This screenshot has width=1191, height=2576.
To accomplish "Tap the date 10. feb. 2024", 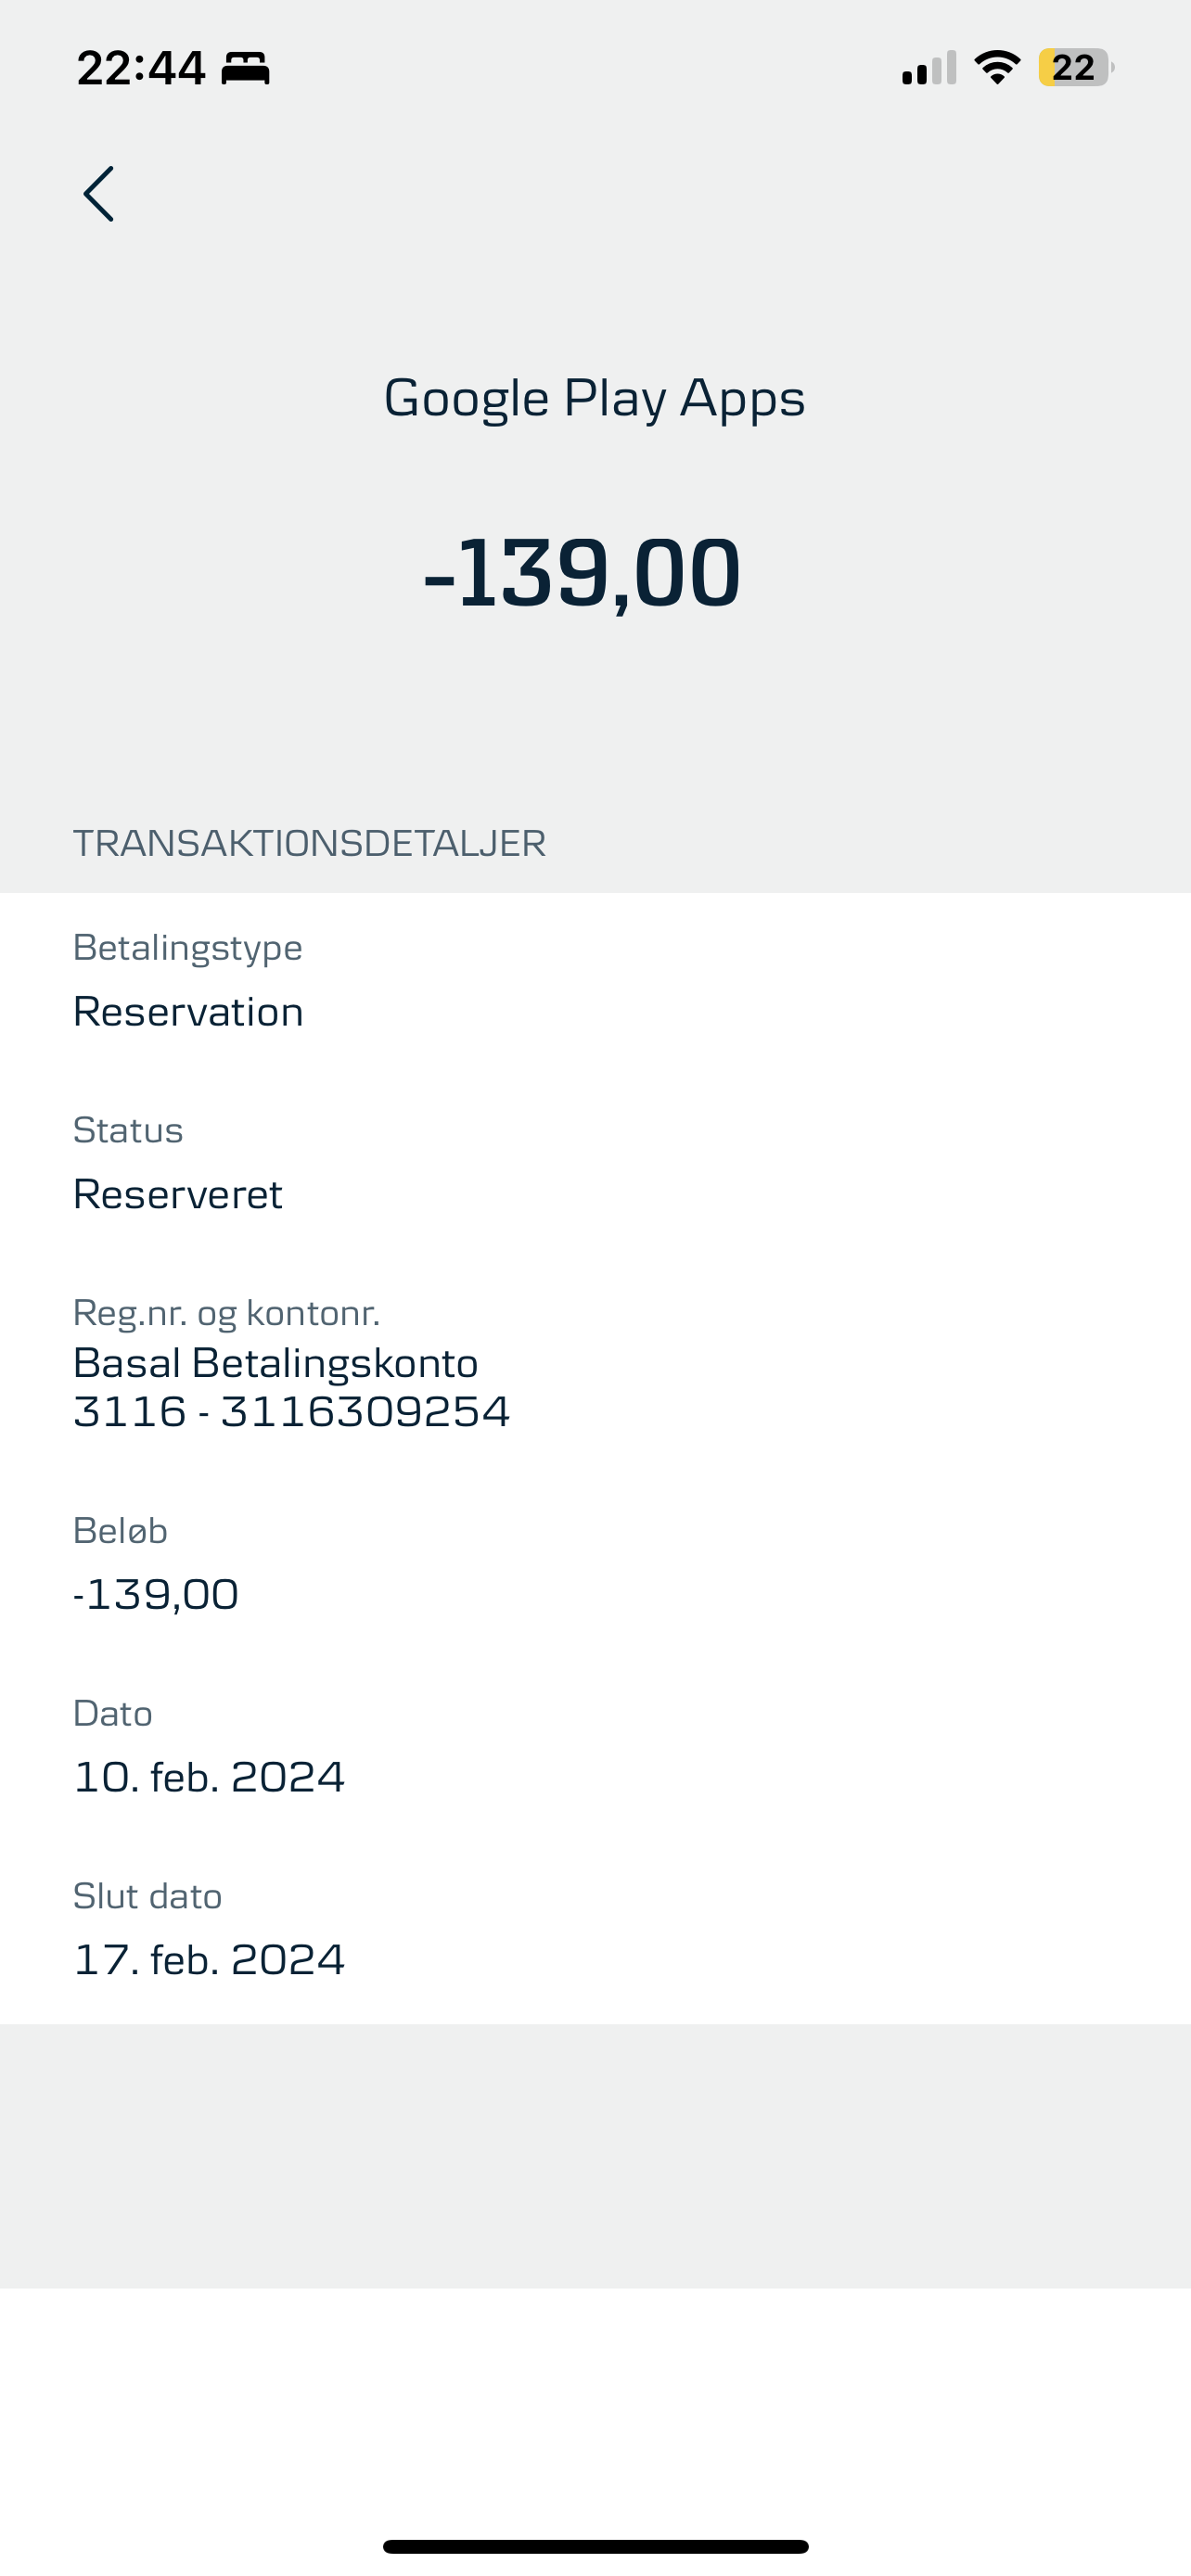I will (x=209, y=1777).
